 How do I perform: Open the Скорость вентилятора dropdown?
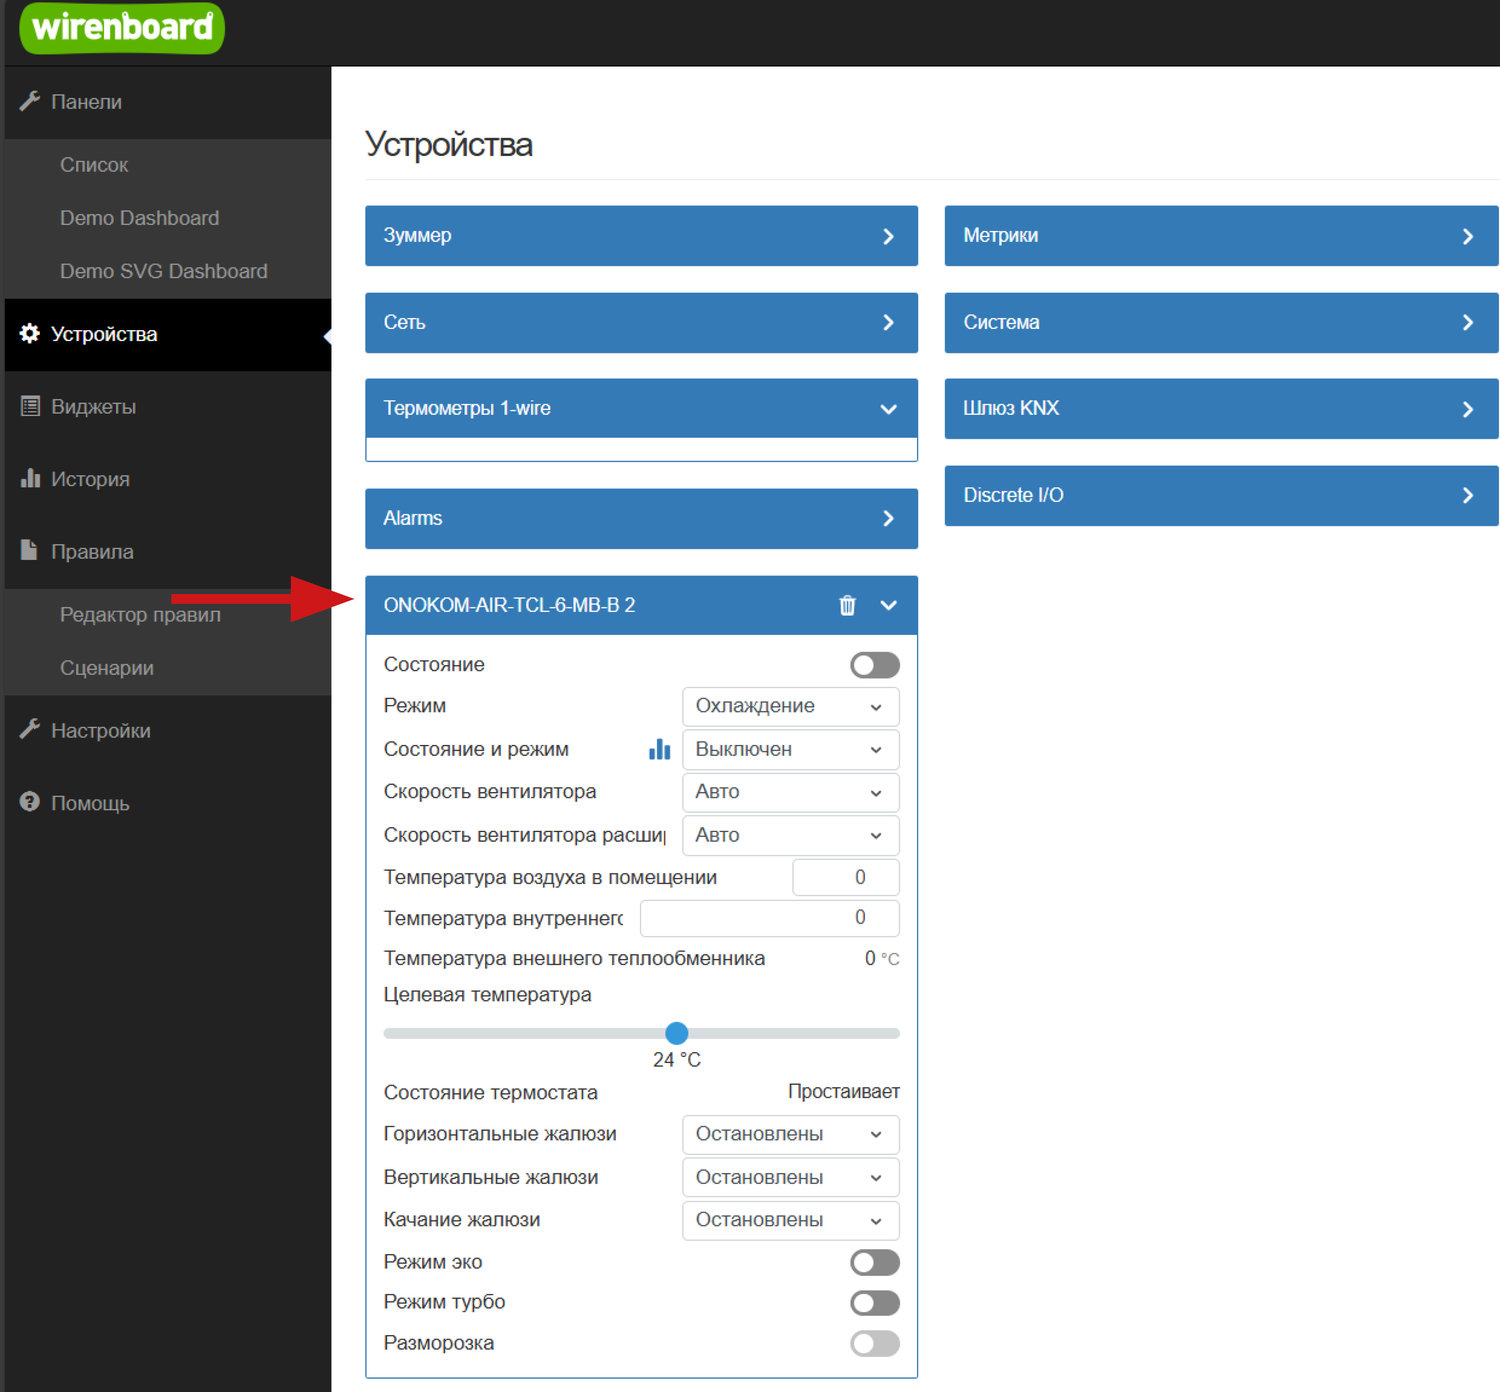point(790,792)
